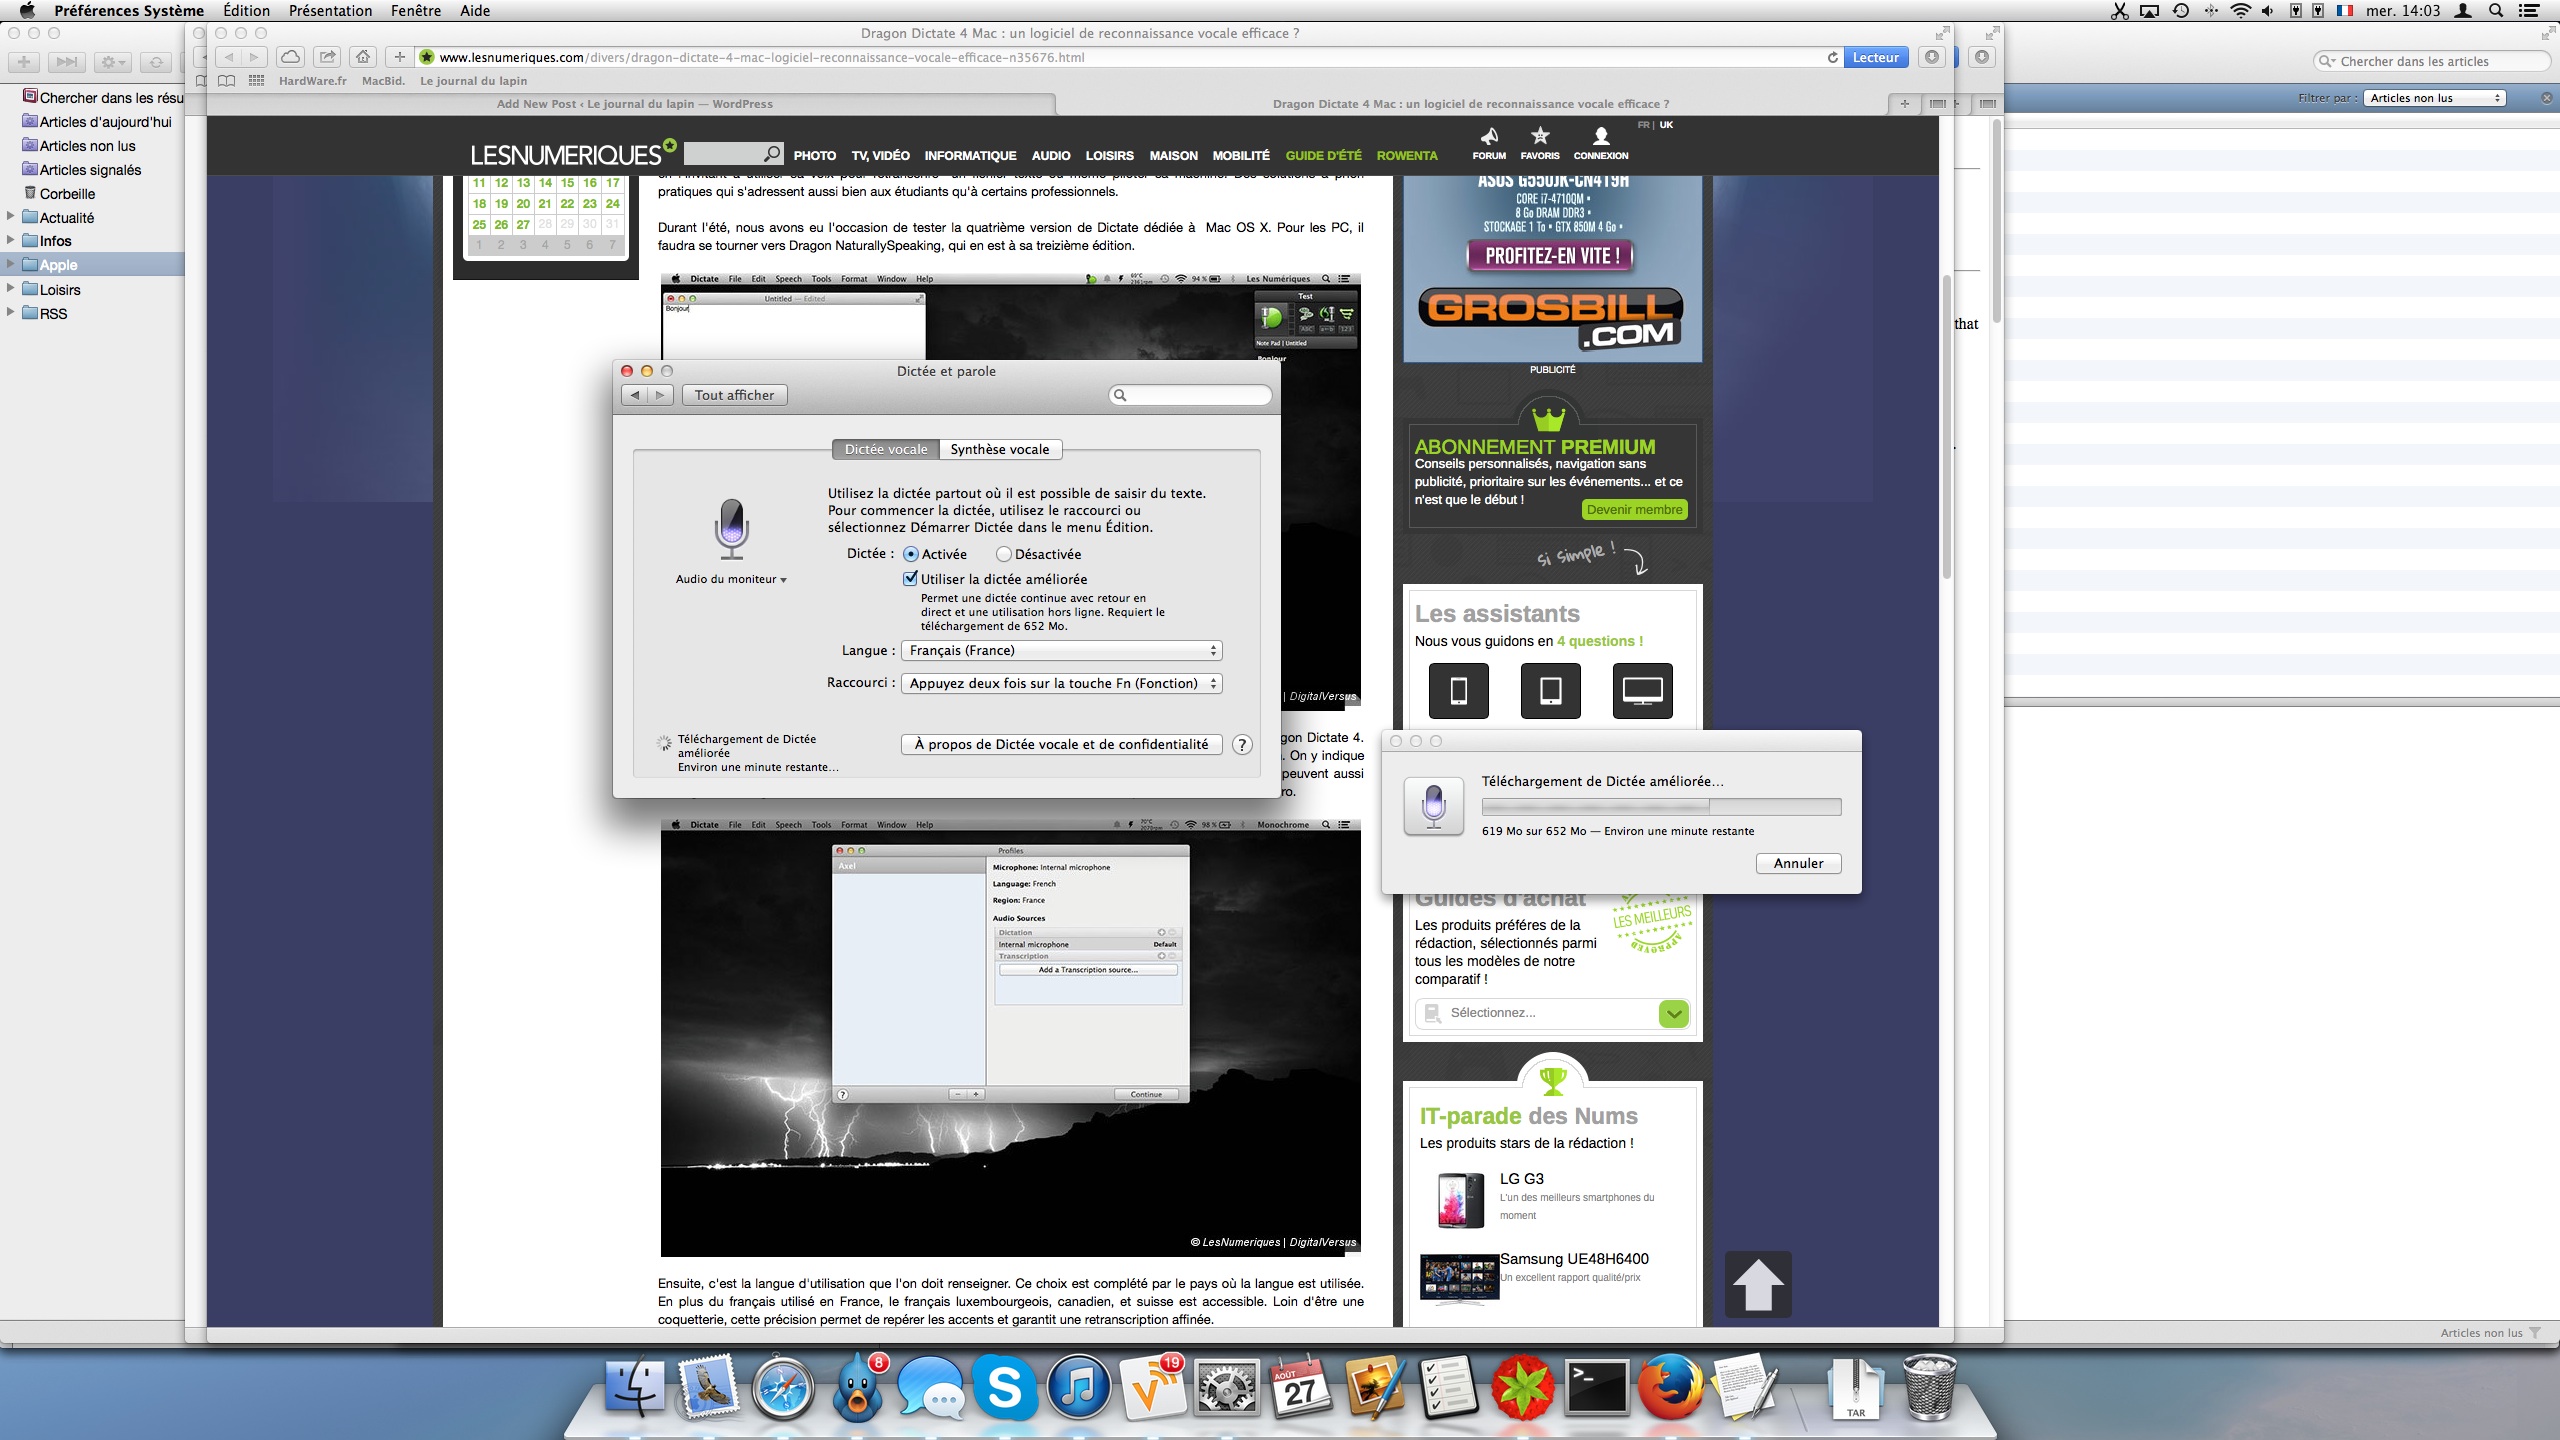2560x1440 pixels.
Task: Select the Désactivée radio button
Action: (x=1003, y=554)
